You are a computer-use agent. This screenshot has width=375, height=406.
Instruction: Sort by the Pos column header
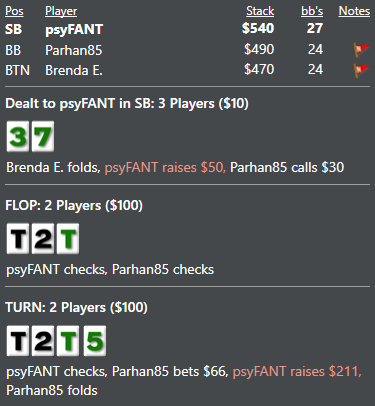14,11
